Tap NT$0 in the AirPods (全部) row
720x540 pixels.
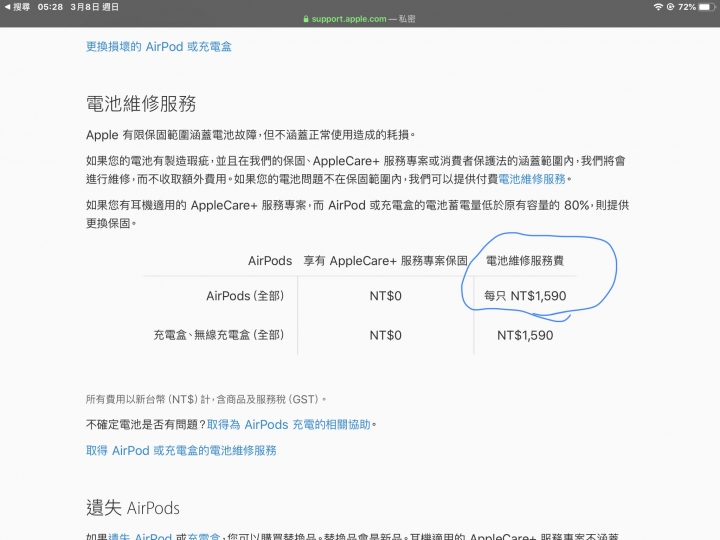(x=386, y=296)
